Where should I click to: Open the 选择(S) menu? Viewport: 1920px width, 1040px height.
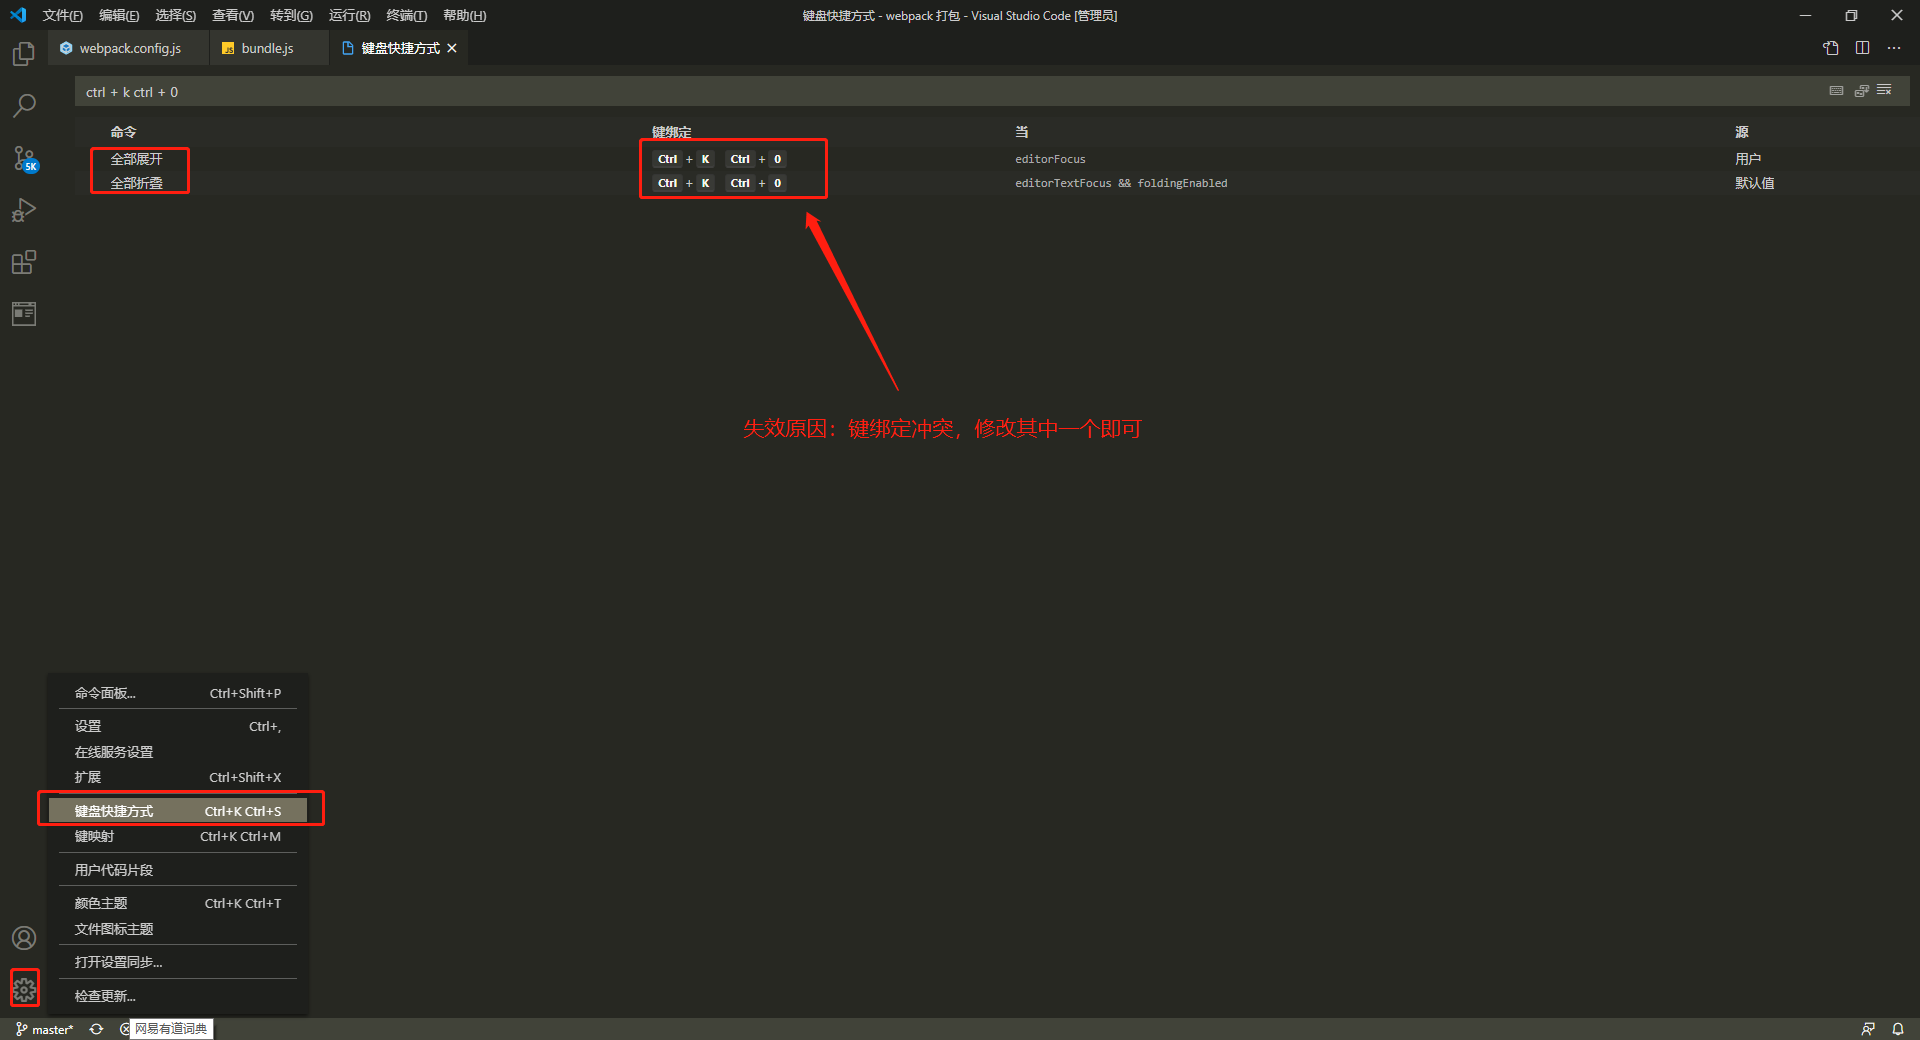[175, 15]
